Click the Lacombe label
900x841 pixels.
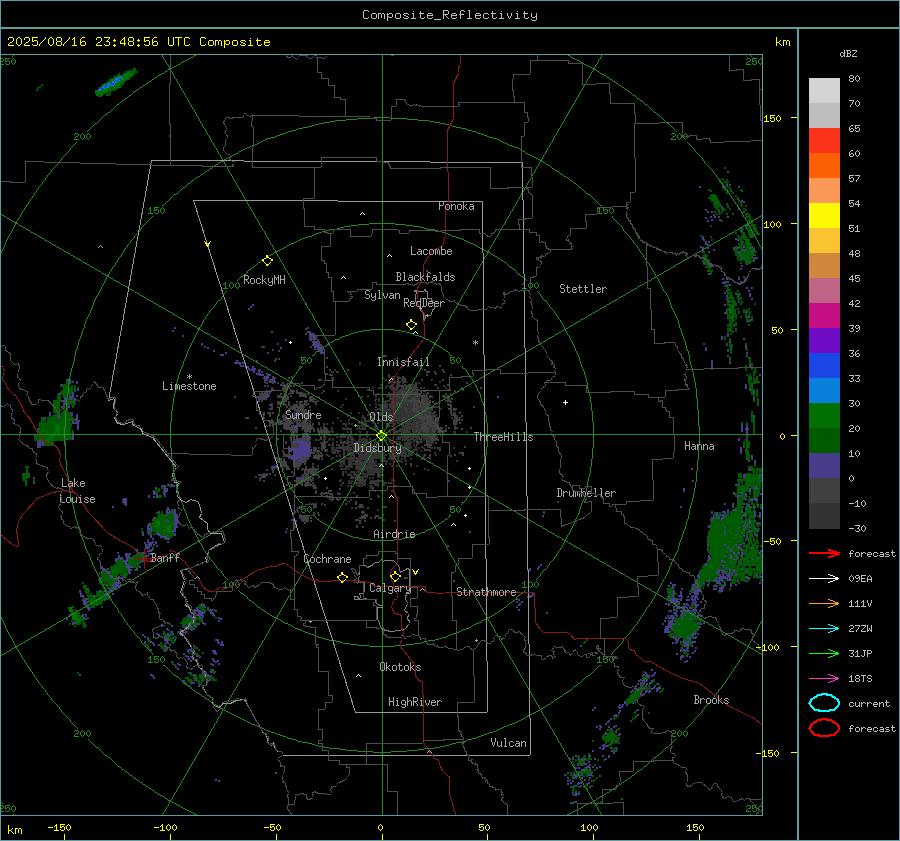(431, 251)
